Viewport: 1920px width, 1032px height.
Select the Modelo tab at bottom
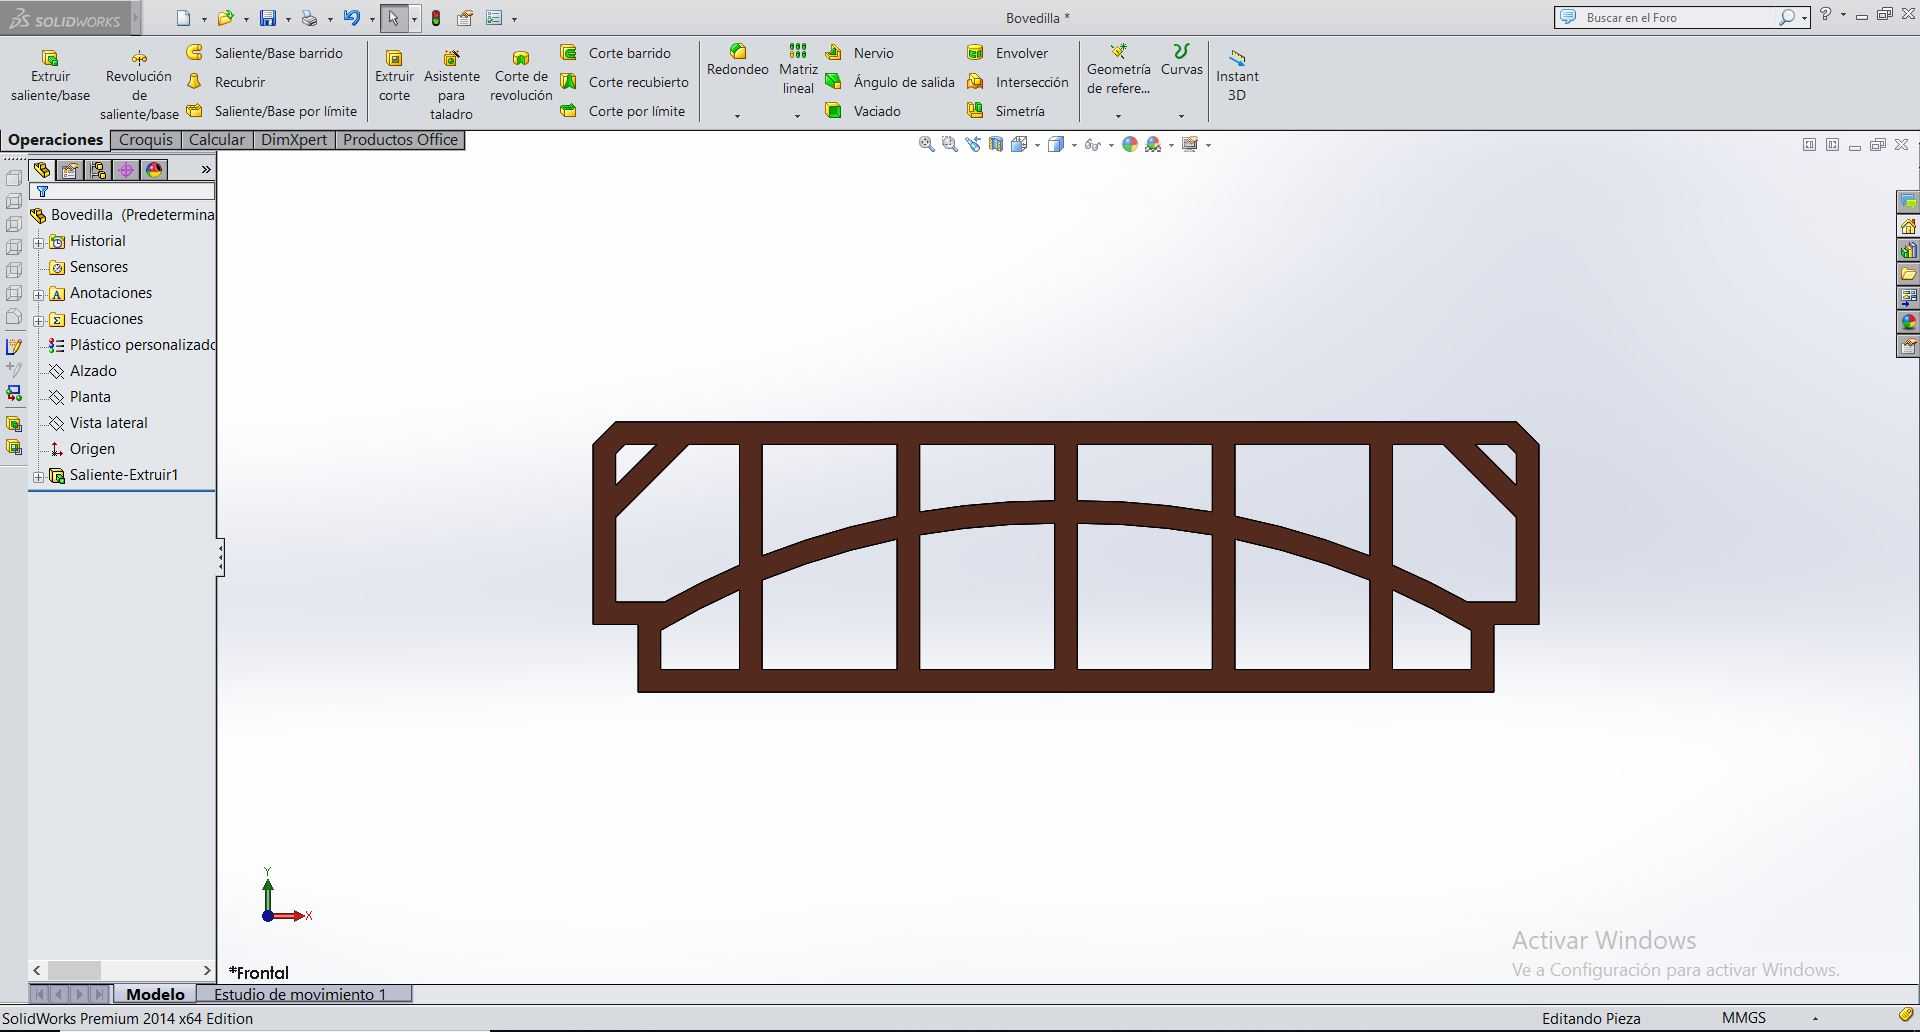(x=155, y=994)
